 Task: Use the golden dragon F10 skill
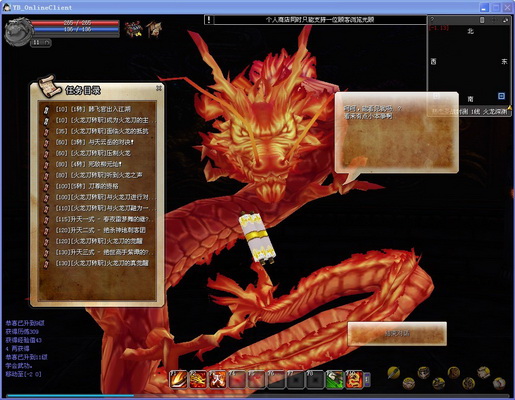pos(354,379)
